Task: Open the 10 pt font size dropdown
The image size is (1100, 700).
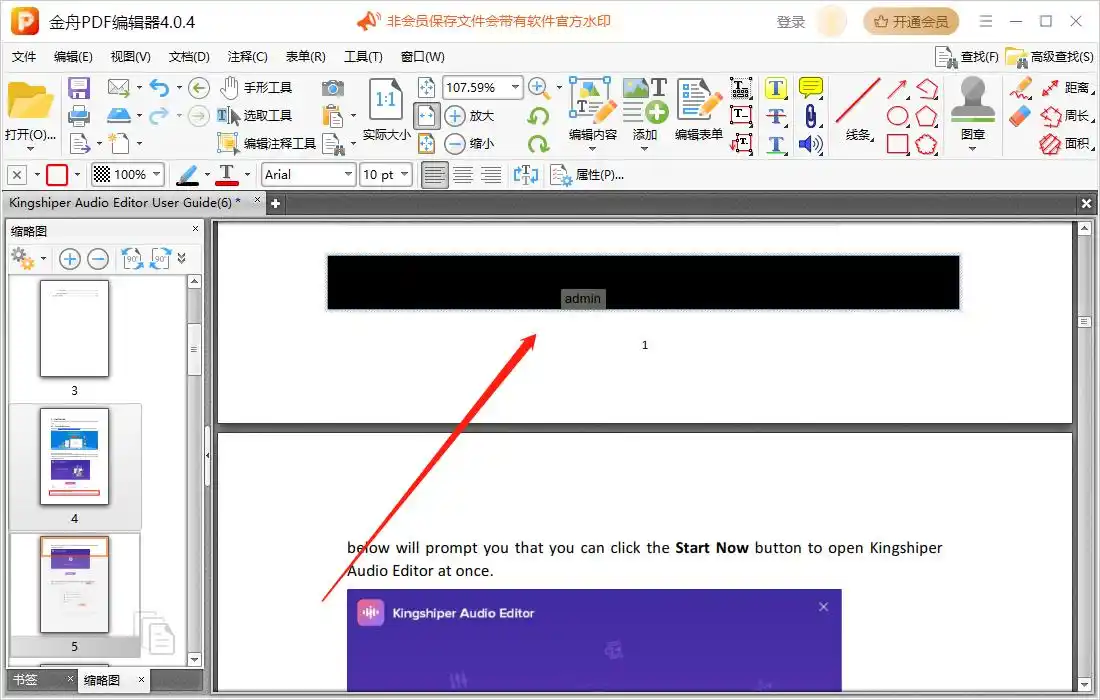Action: coord(404,175)
